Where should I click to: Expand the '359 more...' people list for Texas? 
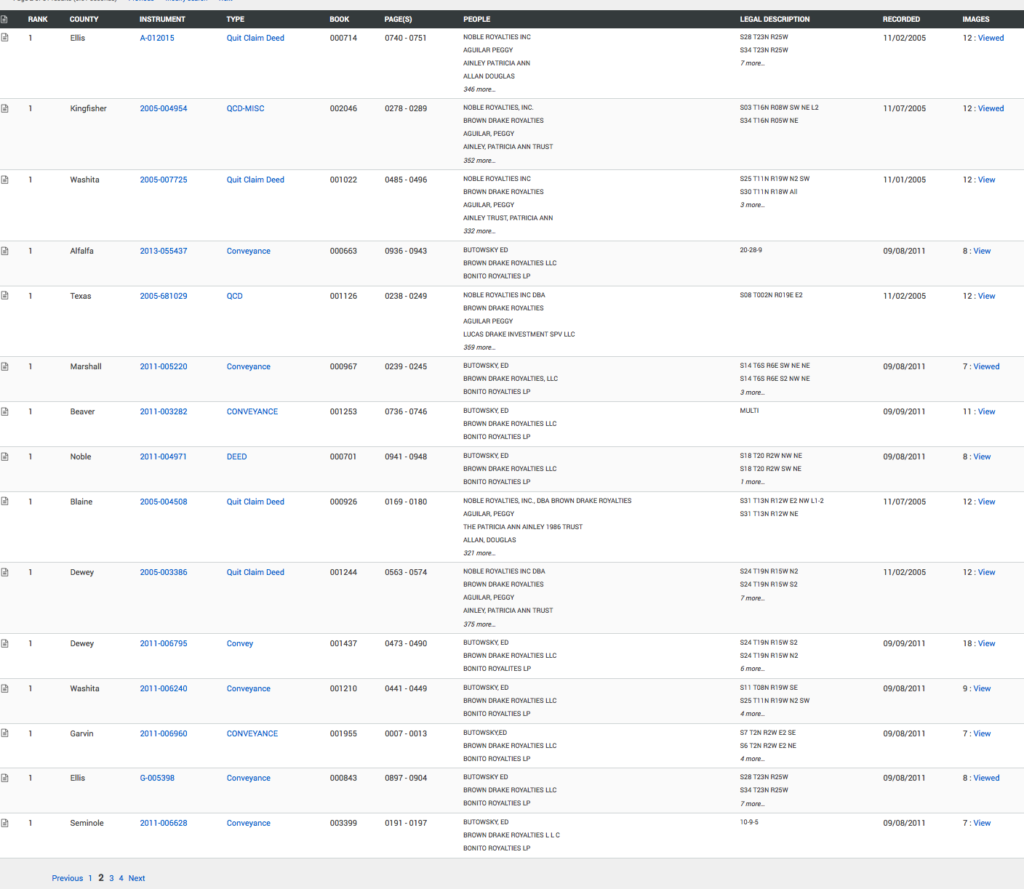(479, 348)
